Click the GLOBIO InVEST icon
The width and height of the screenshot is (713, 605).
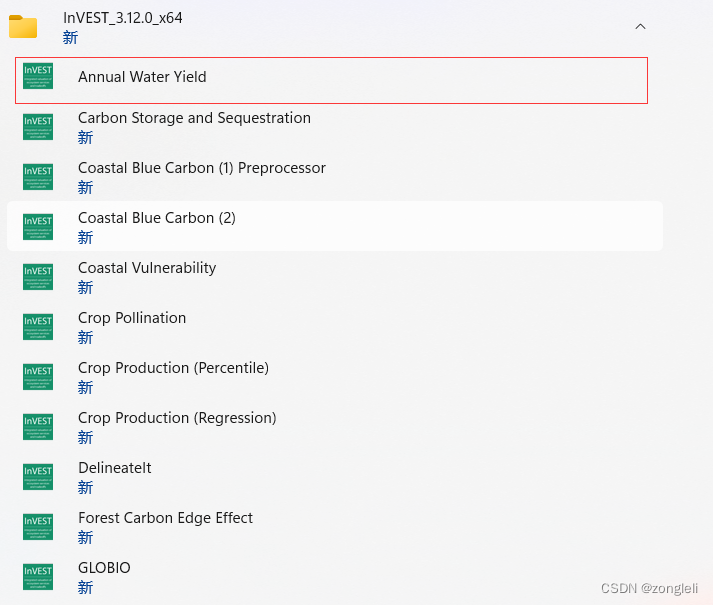point(38,577)
